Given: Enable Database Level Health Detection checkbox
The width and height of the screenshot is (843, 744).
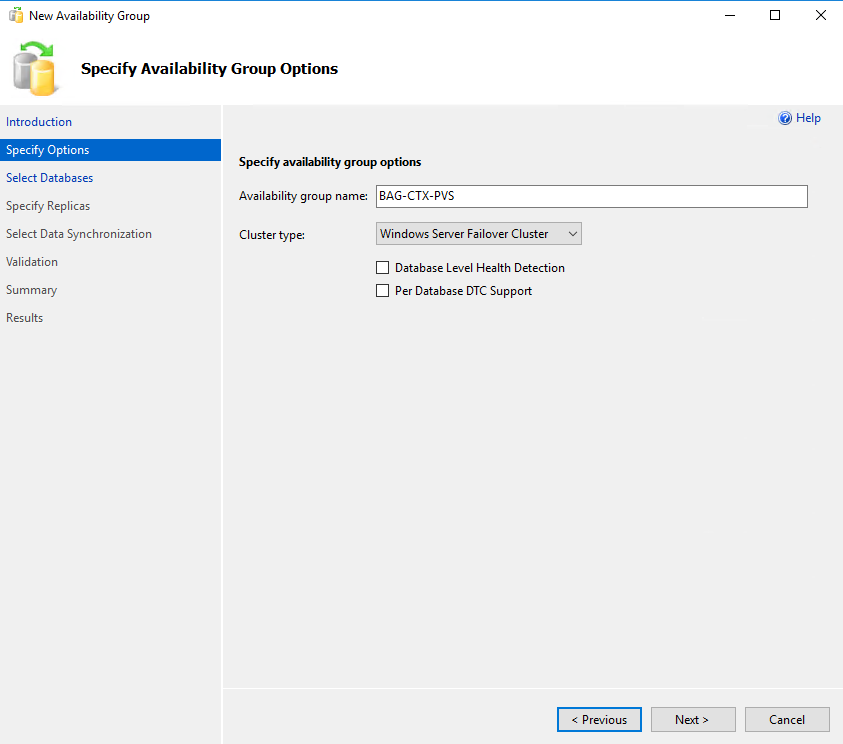Looking at the screenshot, I should coord(382,268).
